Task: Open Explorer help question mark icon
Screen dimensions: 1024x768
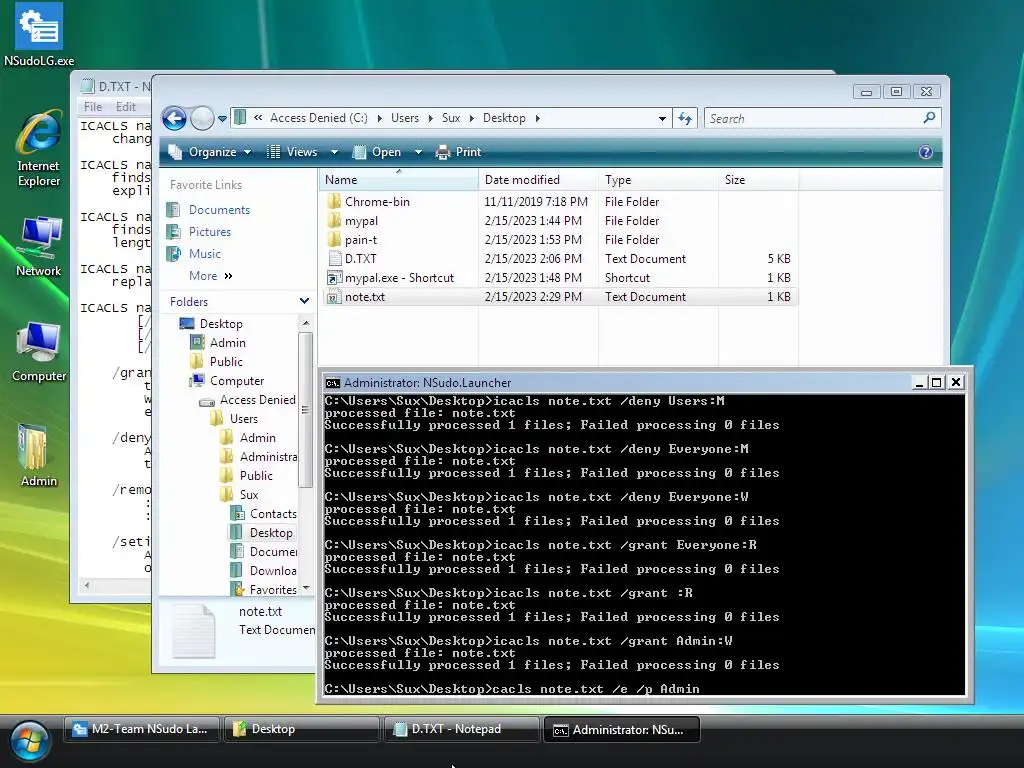Action: (x=925, y=152)
